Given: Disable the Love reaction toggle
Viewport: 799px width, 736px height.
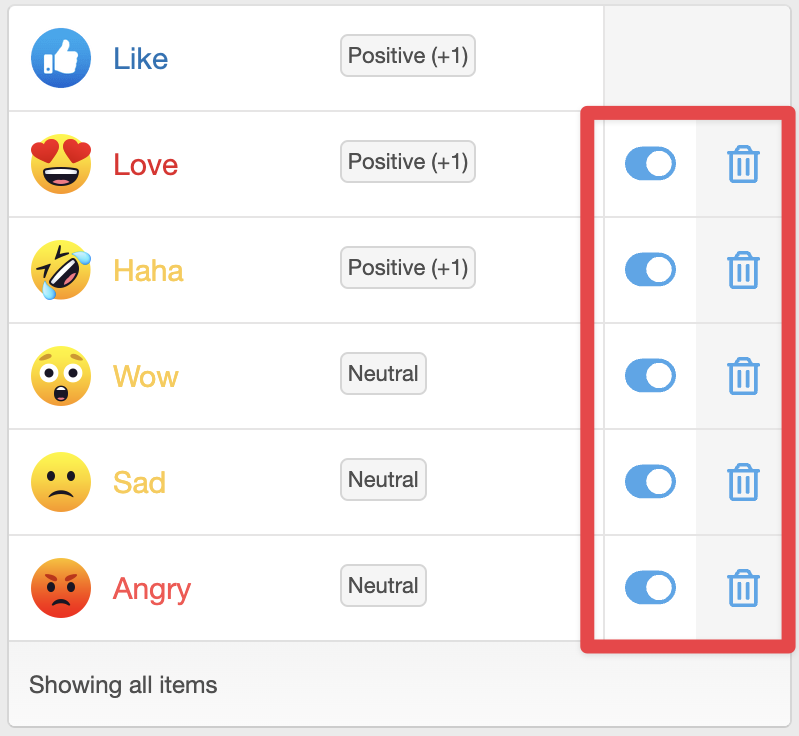Looking at the screenshot, I should (x=650, y=164).
